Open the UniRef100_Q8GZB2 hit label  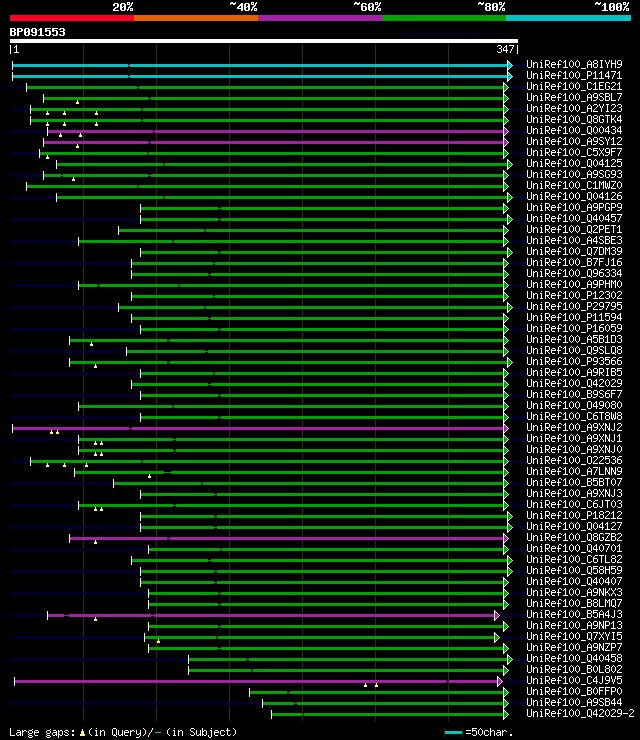[x=574, y=538]
